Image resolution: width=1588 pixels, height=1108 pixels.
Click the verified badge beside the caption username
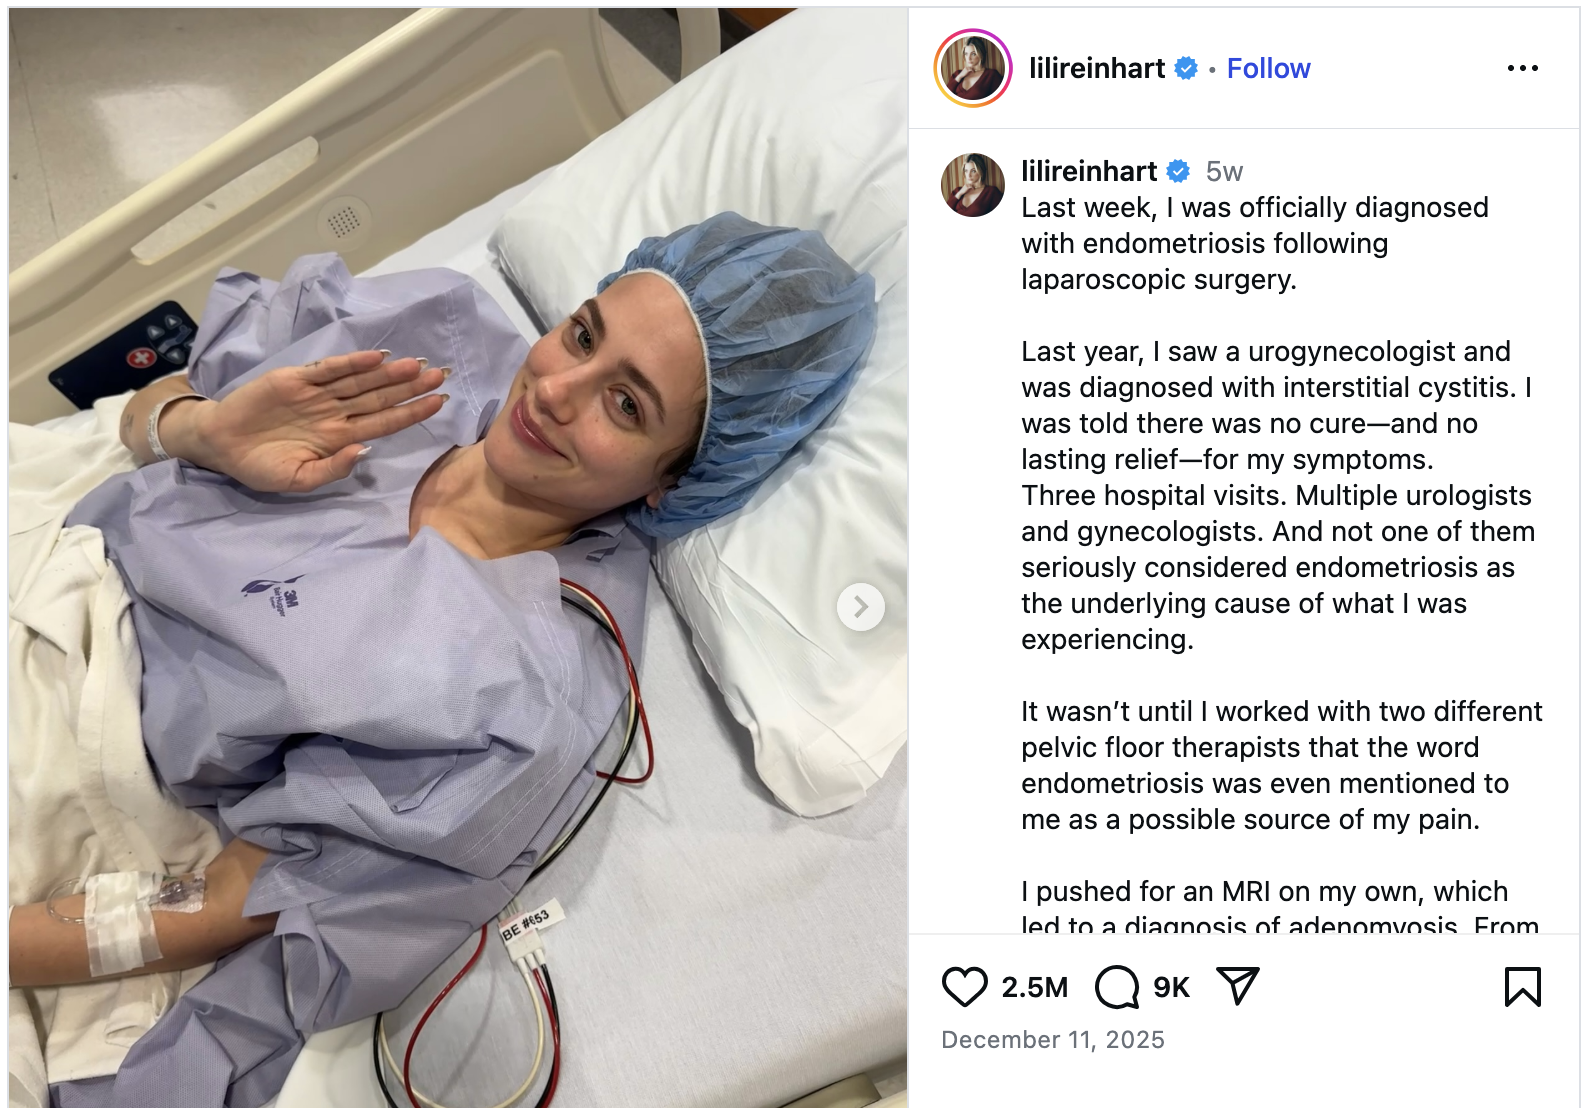[x=1179, y=172]
